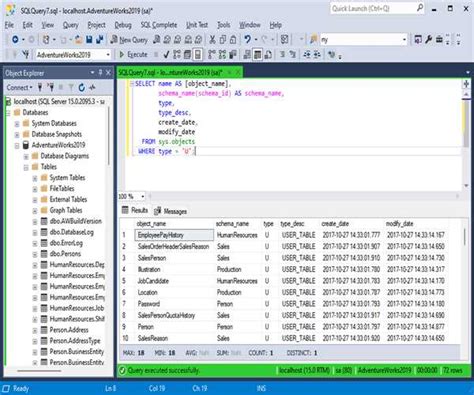Select the SalesPersonQuotaHistory cell
This screenshot has height=395, width=474.
(x=174, y=315)
